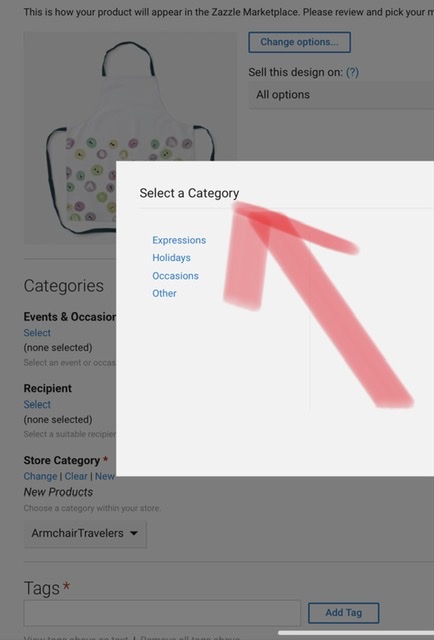Click Clear under Store Category

(76, 476)
